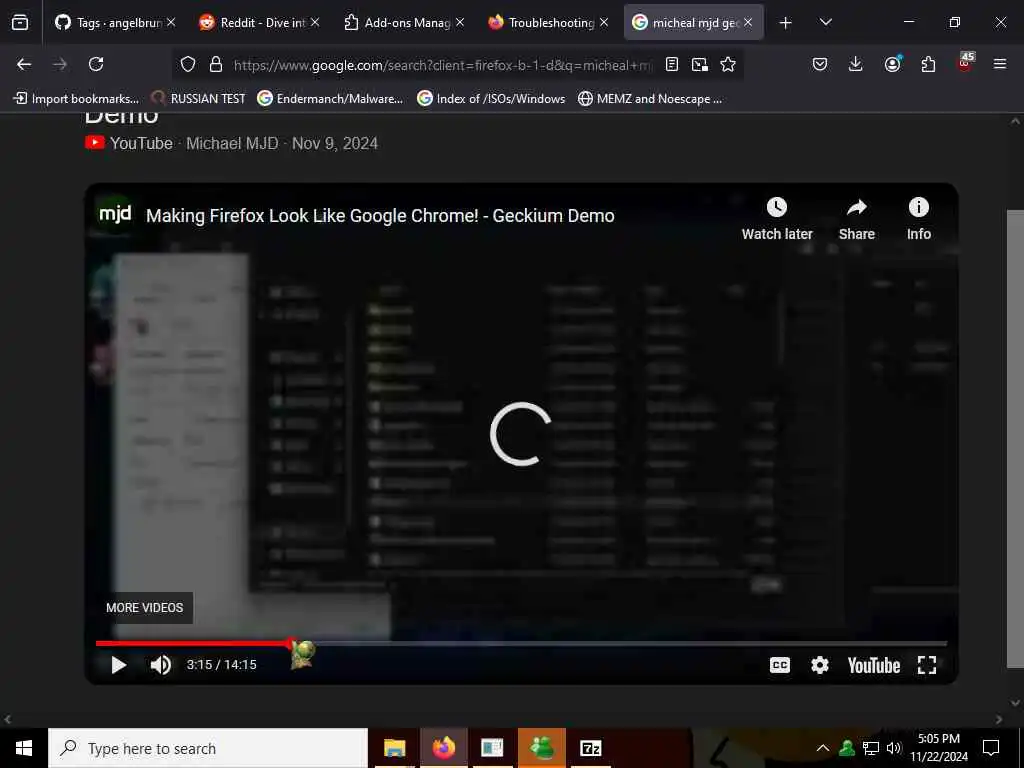Open Firefox from the taskbar

tap(443, 748)
